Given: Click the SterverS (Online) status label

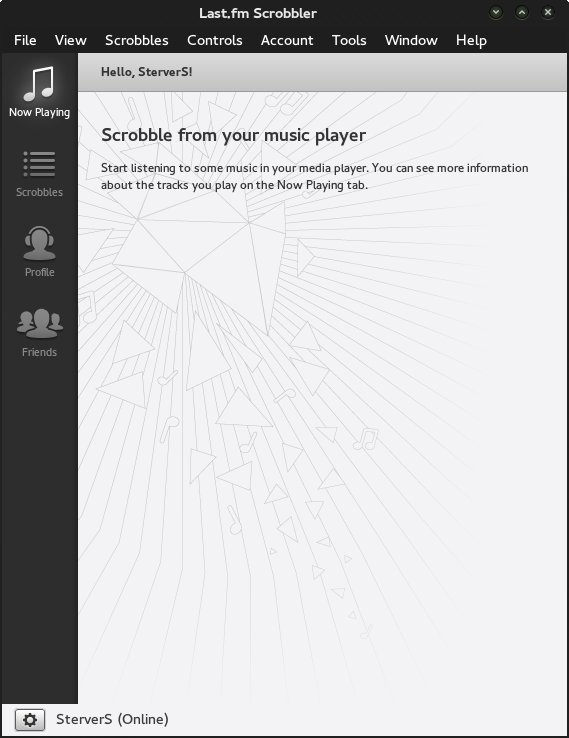Looking at the screenshot, I should (x=112, y=719).
